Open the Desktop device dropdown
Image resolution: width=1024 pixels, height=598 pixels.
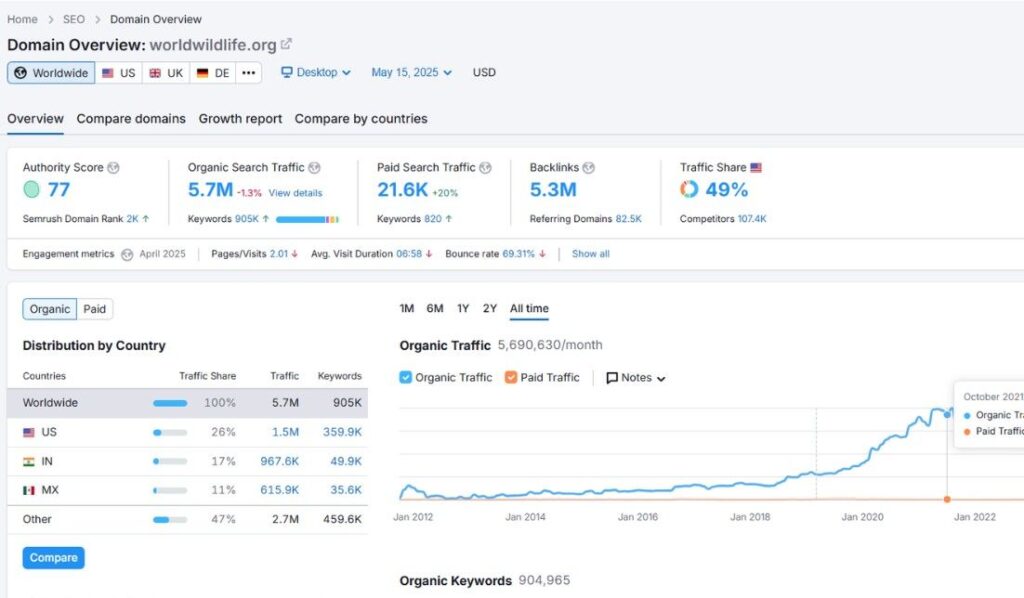[x=316, y=72]
